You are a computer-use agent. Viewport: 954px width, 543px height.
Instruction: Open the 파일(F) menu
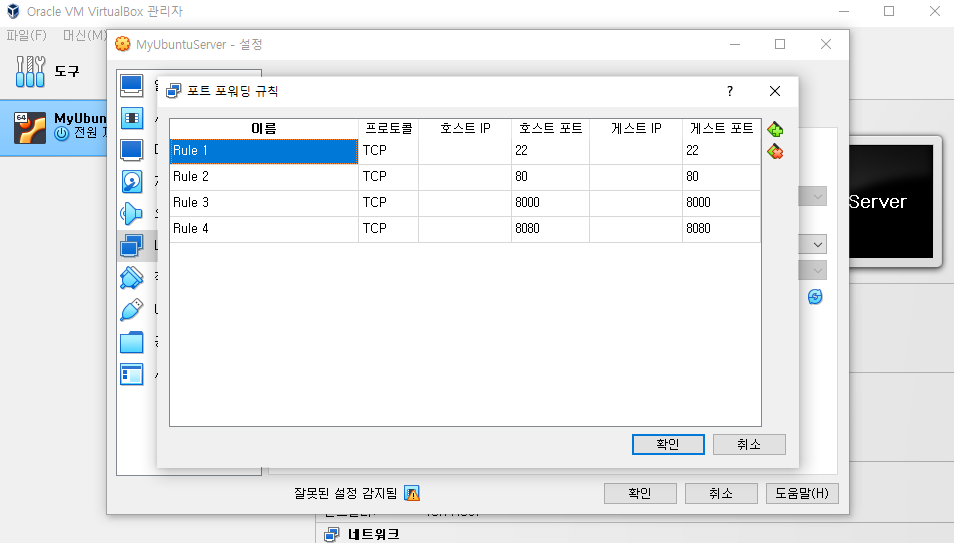pos(26,35)
